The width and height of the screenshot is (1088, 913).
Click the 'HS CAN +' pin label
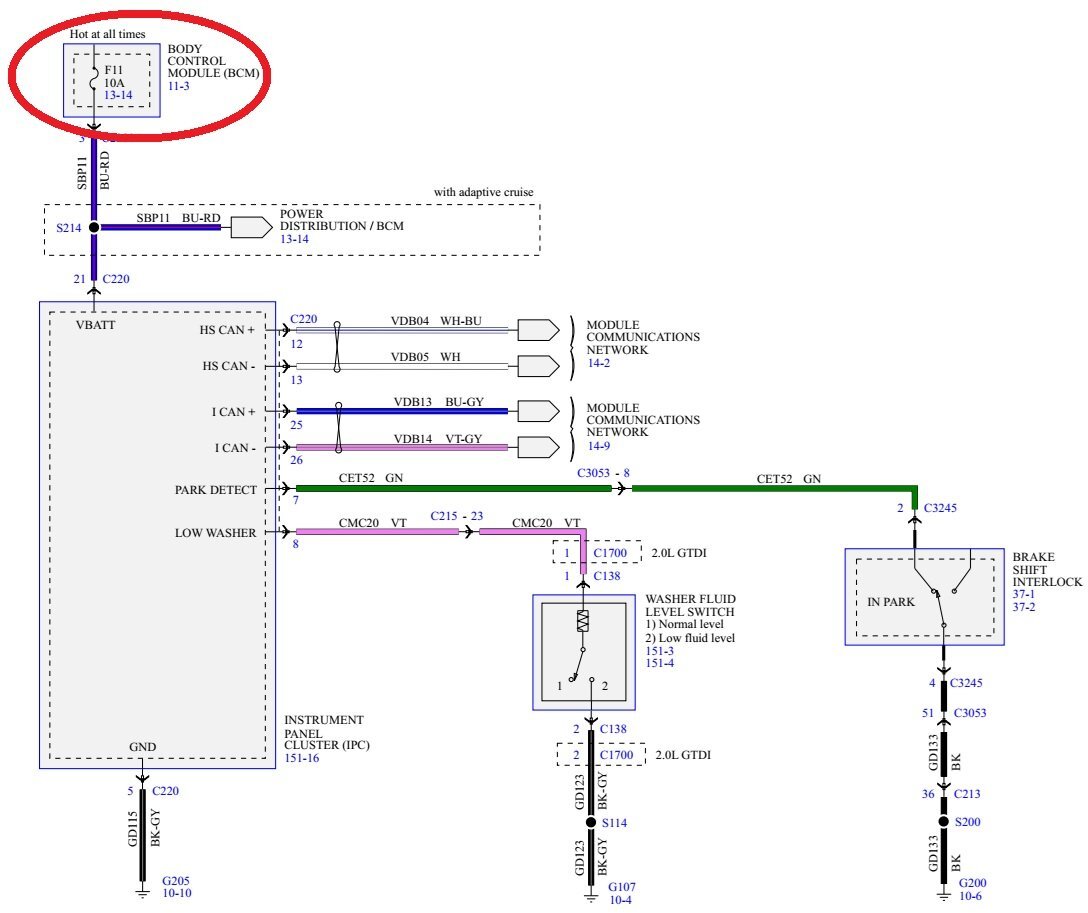pos(227,330)
